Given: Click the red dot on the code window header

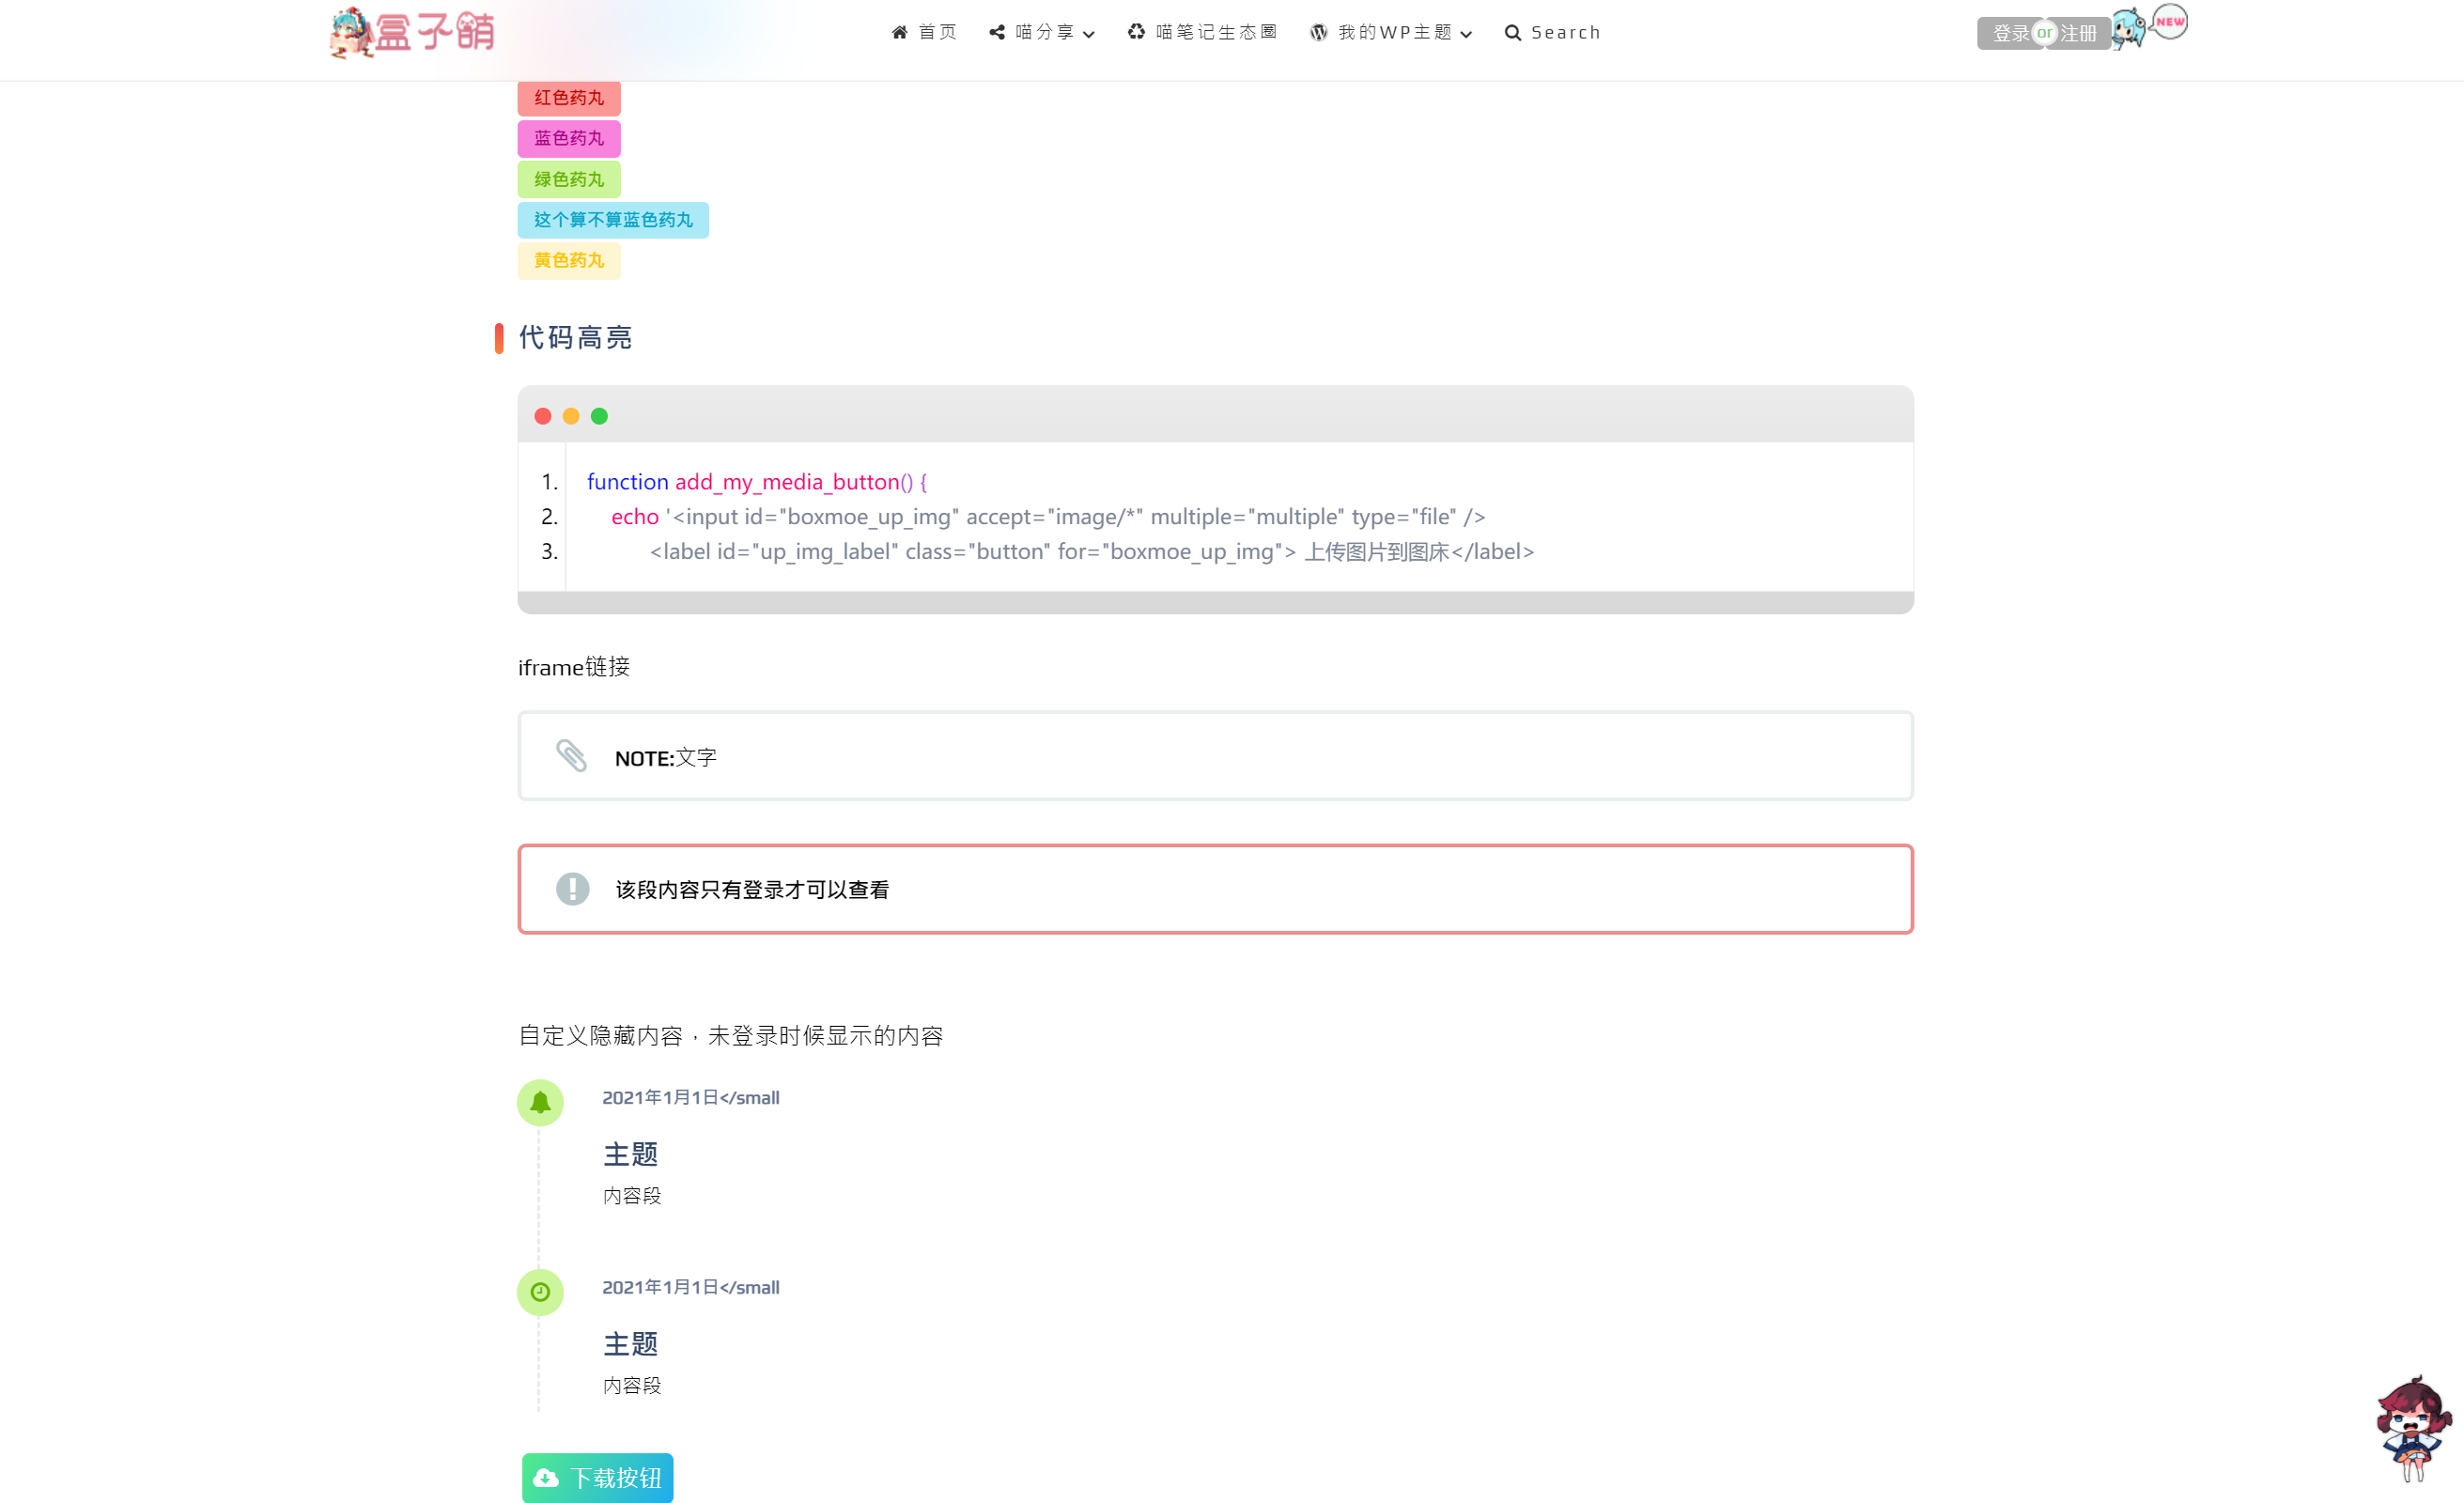Looking at the screenshot, I should [543, 416].
